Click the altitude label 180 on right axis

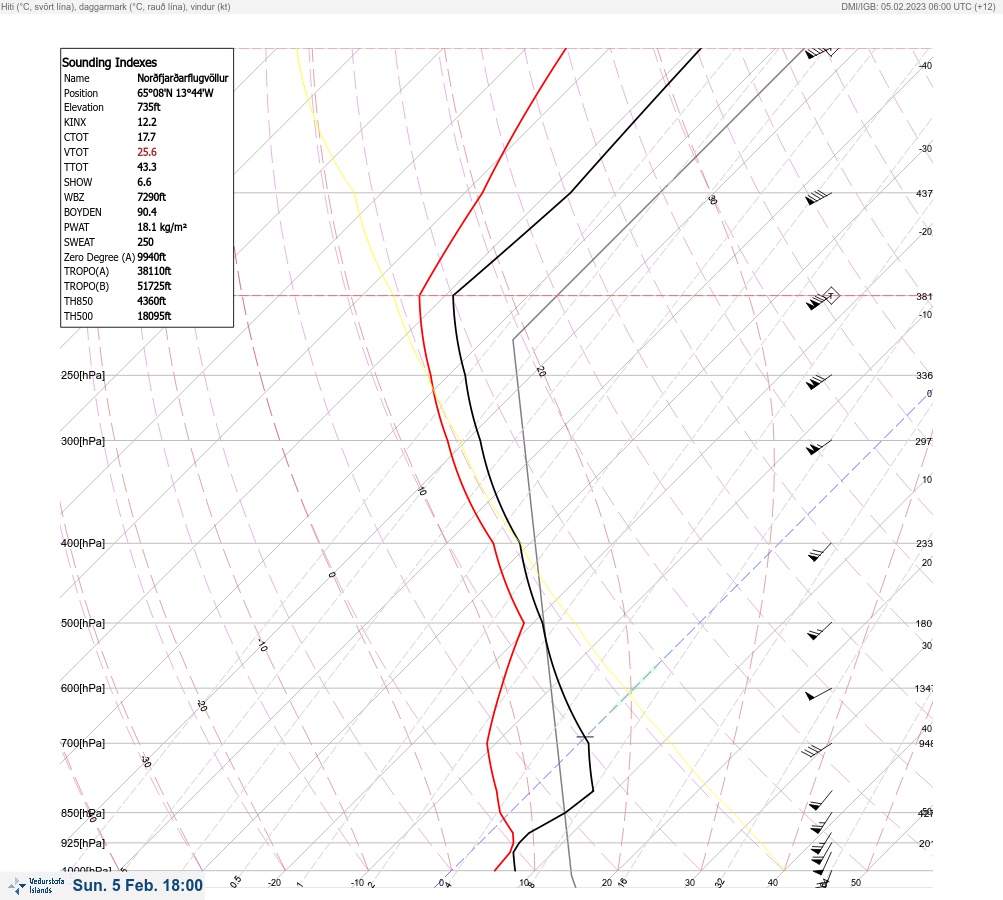[x=924, y=624]
